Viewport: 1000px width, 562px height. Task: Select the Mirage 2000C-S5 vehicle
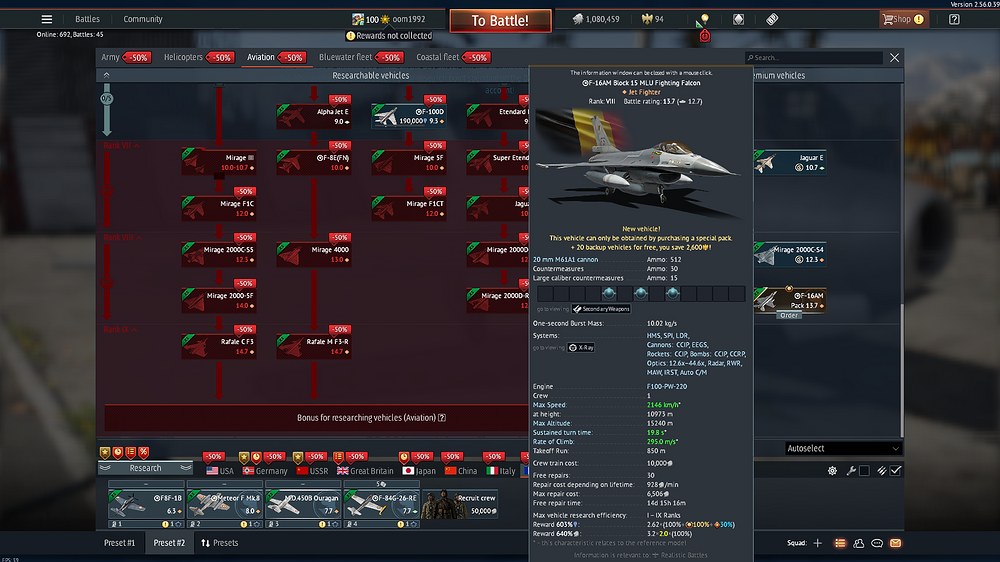tap(219, 254)
